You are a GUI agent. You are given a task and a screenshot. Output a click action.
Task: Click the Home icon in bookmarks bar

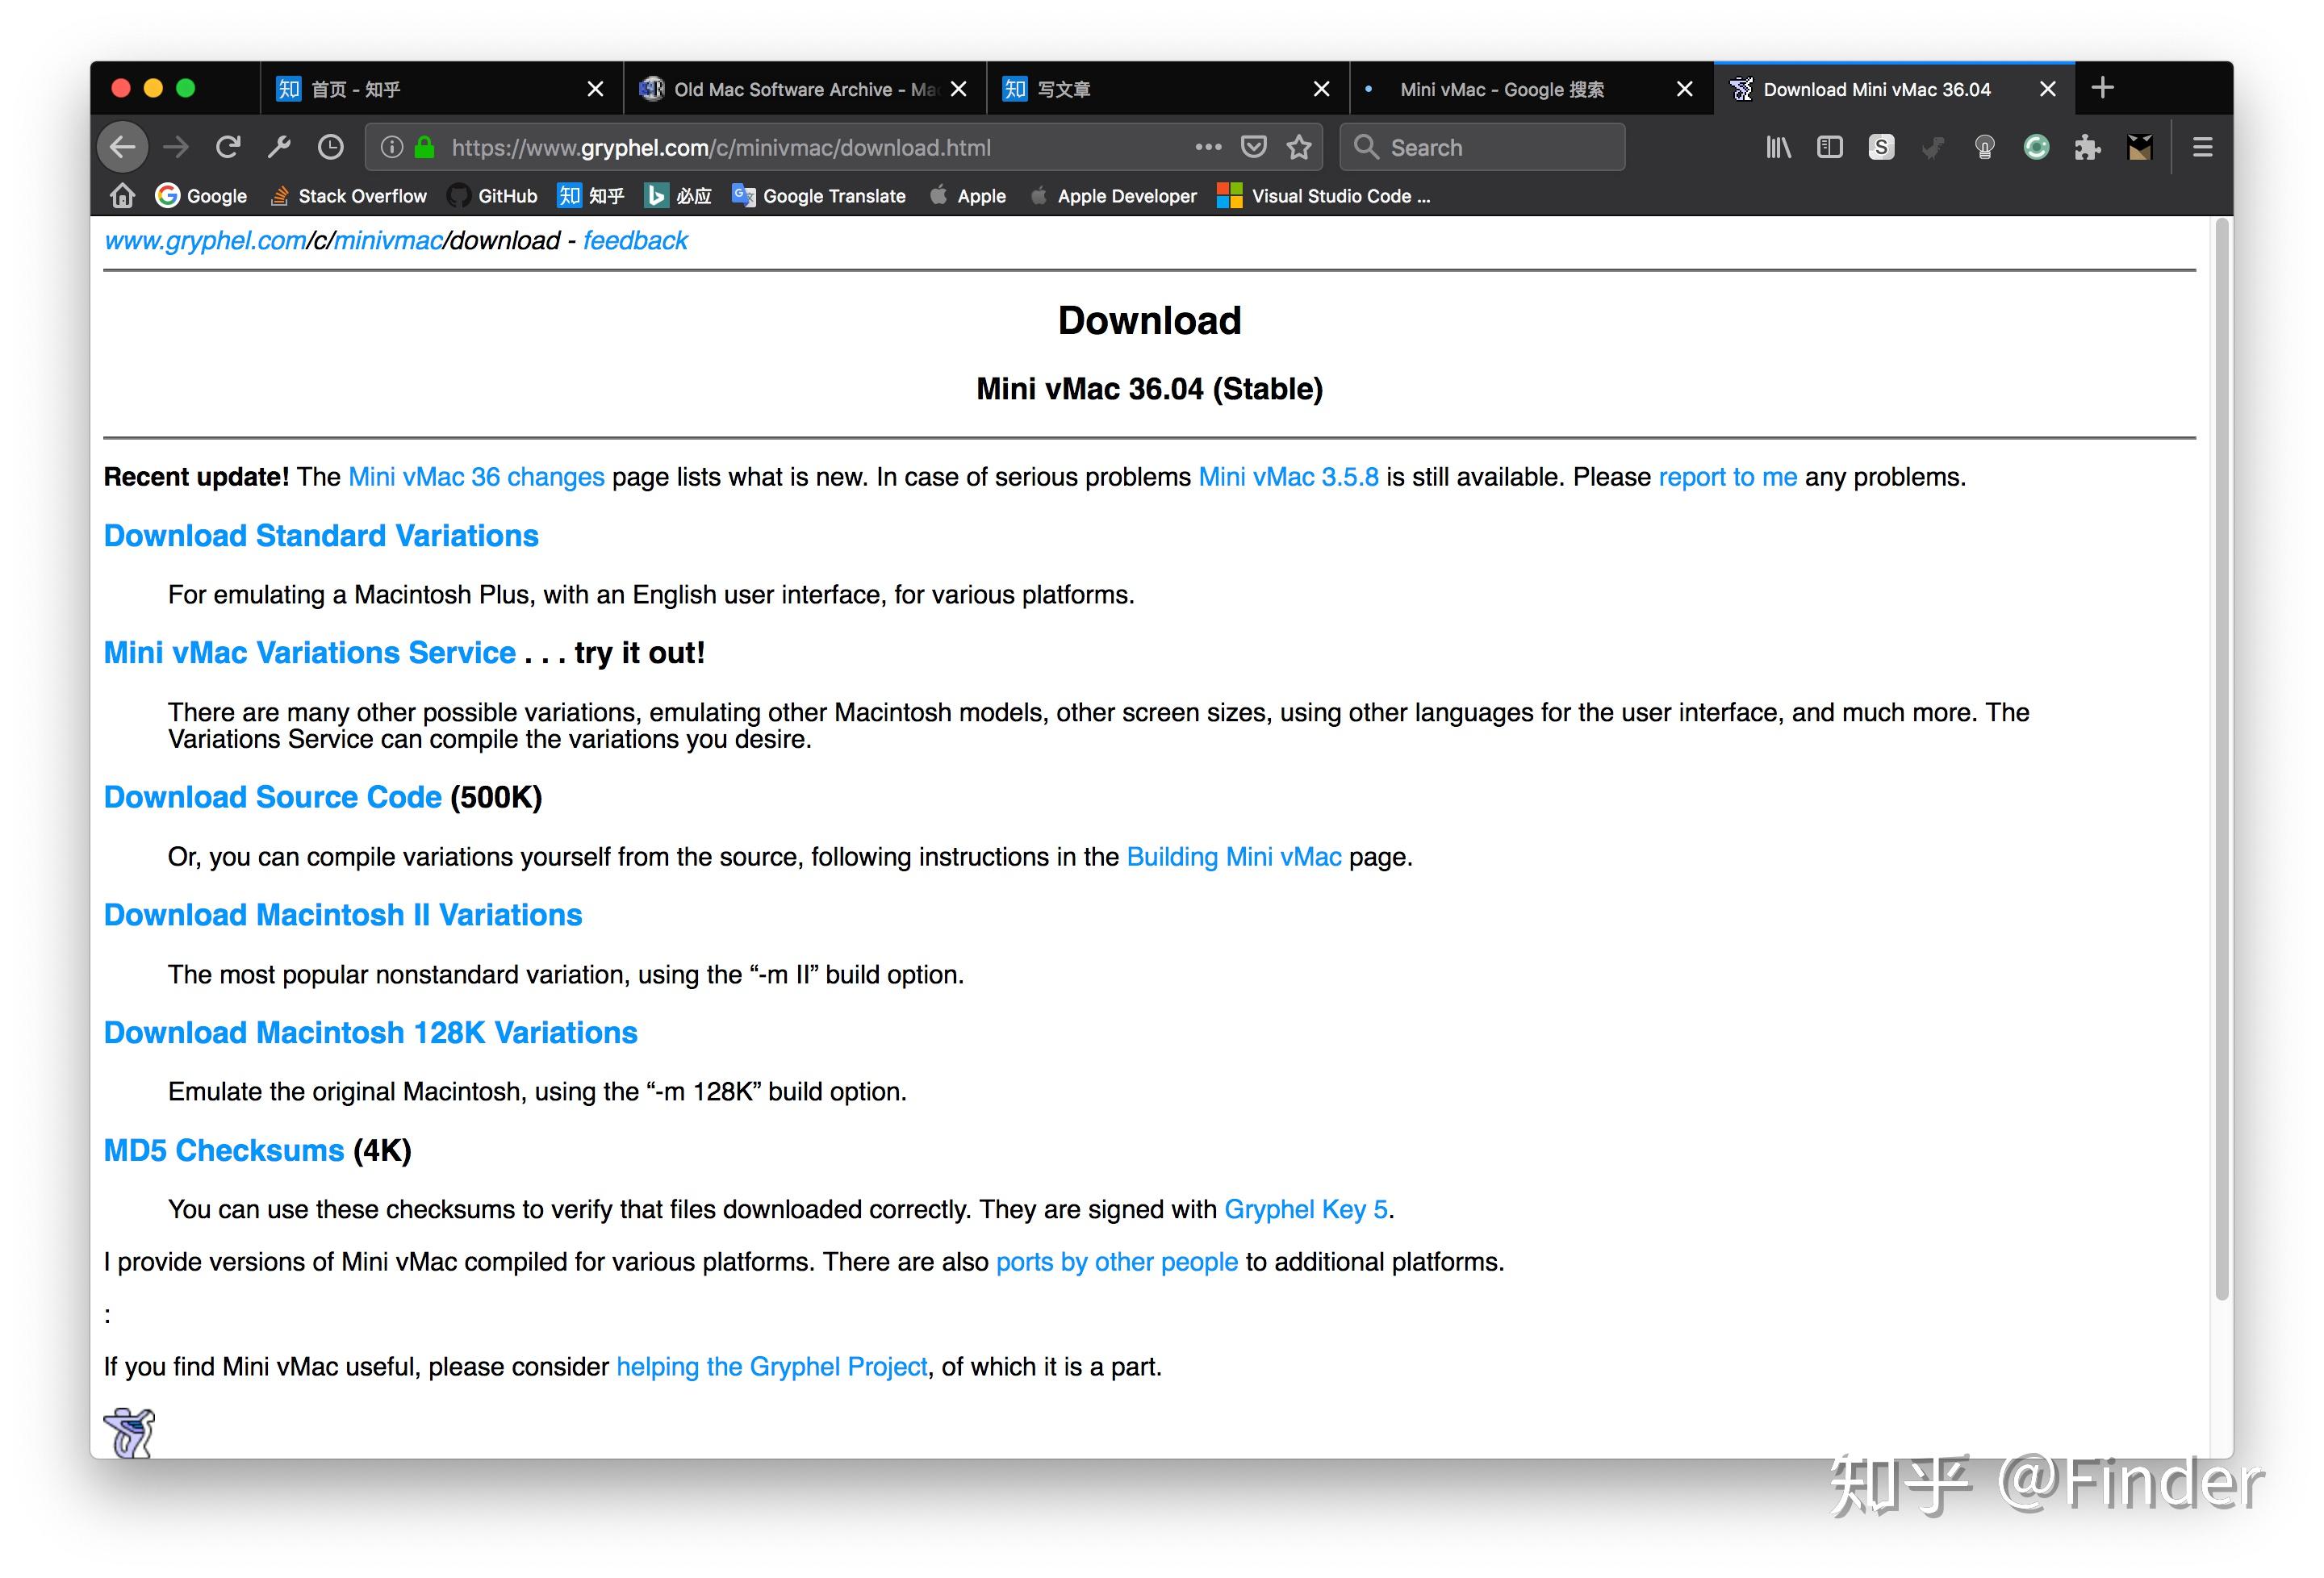pyautogui.click(x=123, y=196)
